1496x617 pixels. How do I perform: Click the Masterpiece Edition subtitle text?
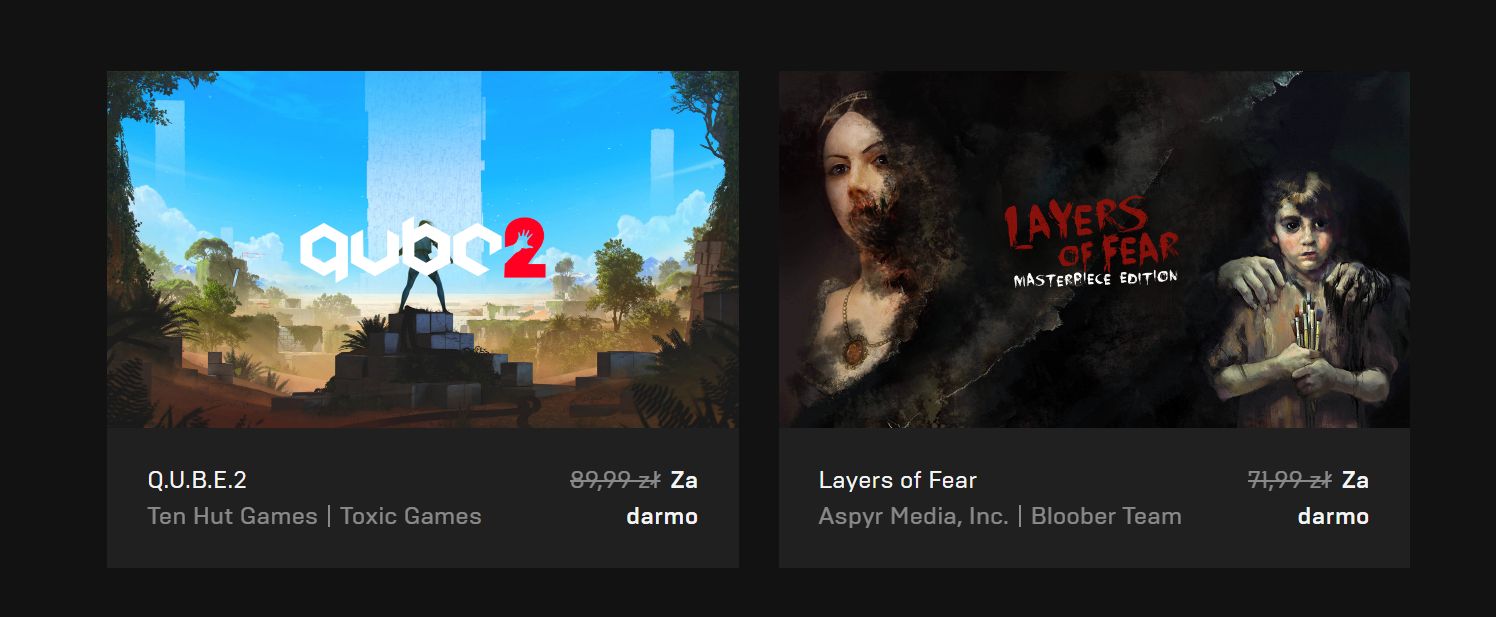point(1095,278)
